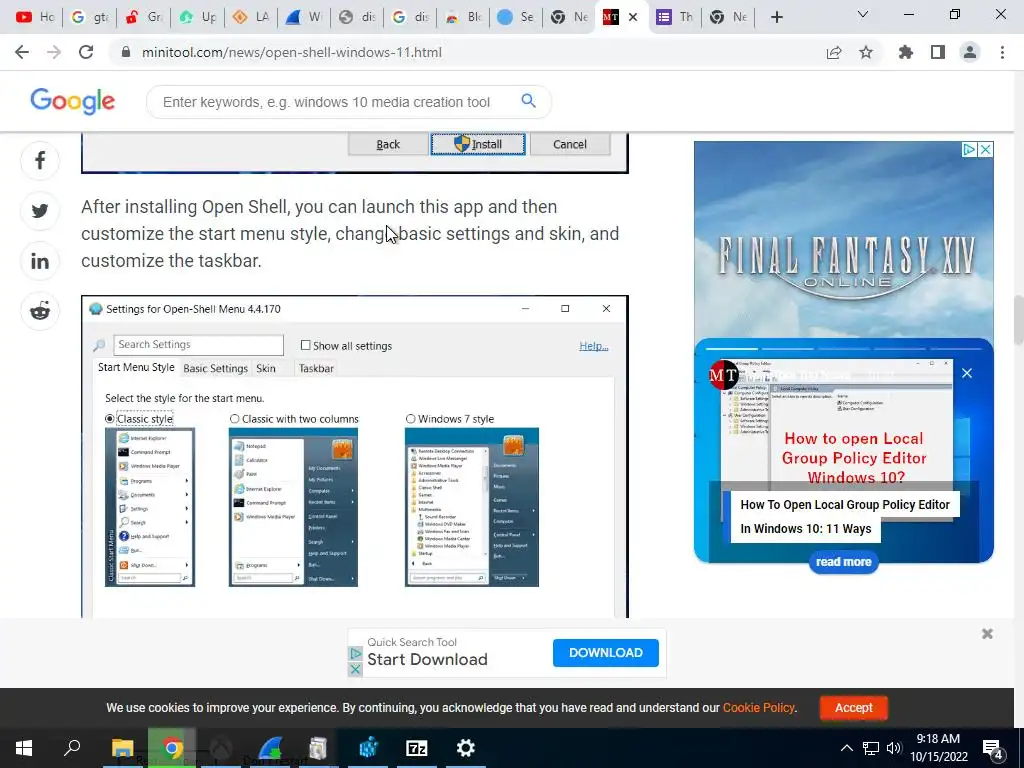1024x768 pixels.
Task: Open the Chrome three-dot menu
Action: click(x=1002, y=52)
